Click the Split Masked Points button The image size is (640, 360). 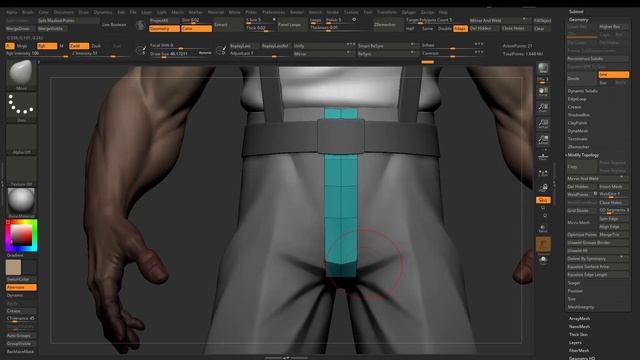tap(68, 20)
